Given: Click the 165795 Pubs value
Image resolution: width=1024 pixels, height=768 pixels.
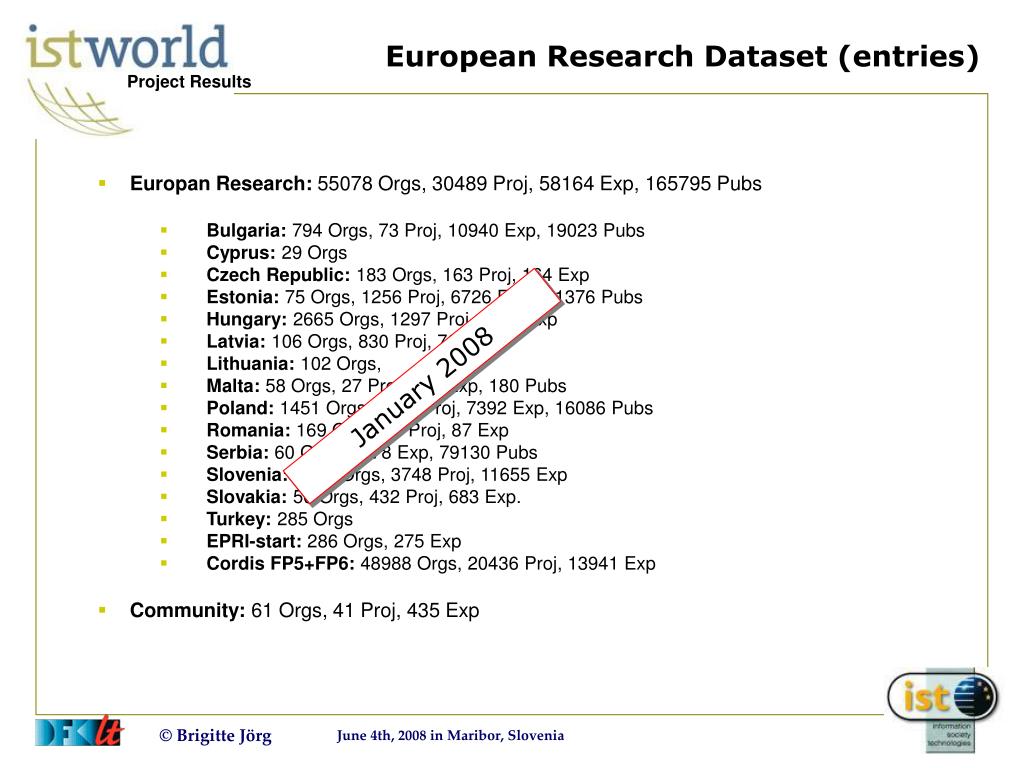Looking at the screenshot, I should tap(703, 184).
